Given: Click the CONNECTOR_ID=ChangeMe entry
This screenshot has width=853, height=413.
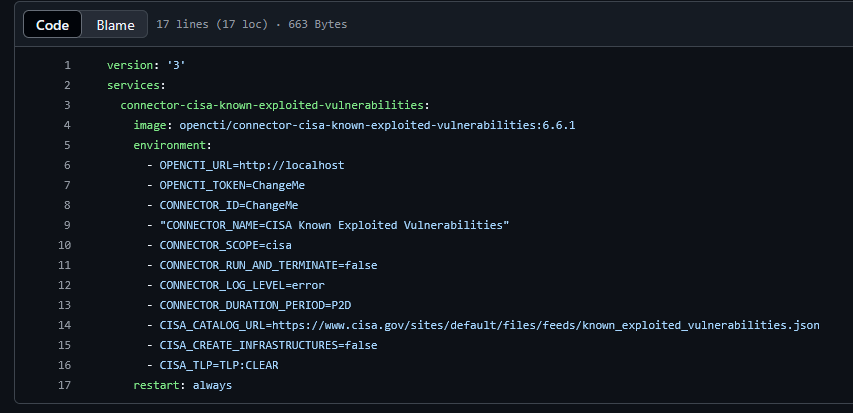Looking at the screenshot, I should coord(229,205).
